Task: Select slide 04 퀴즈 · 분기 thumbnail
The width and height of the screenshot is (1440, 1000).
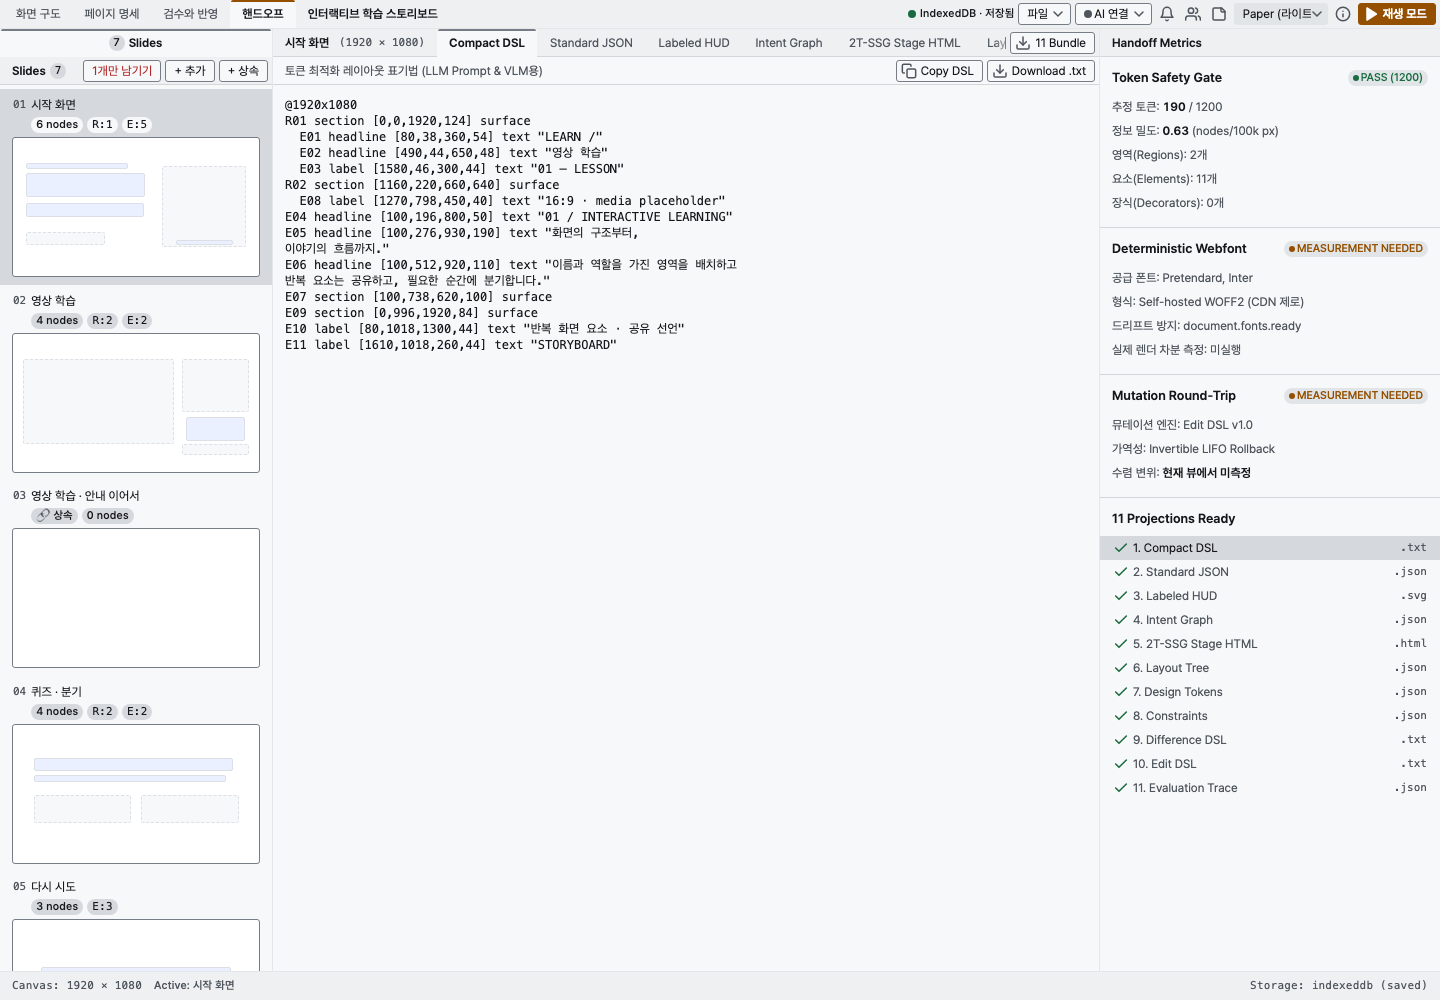Action: [136, 794]
